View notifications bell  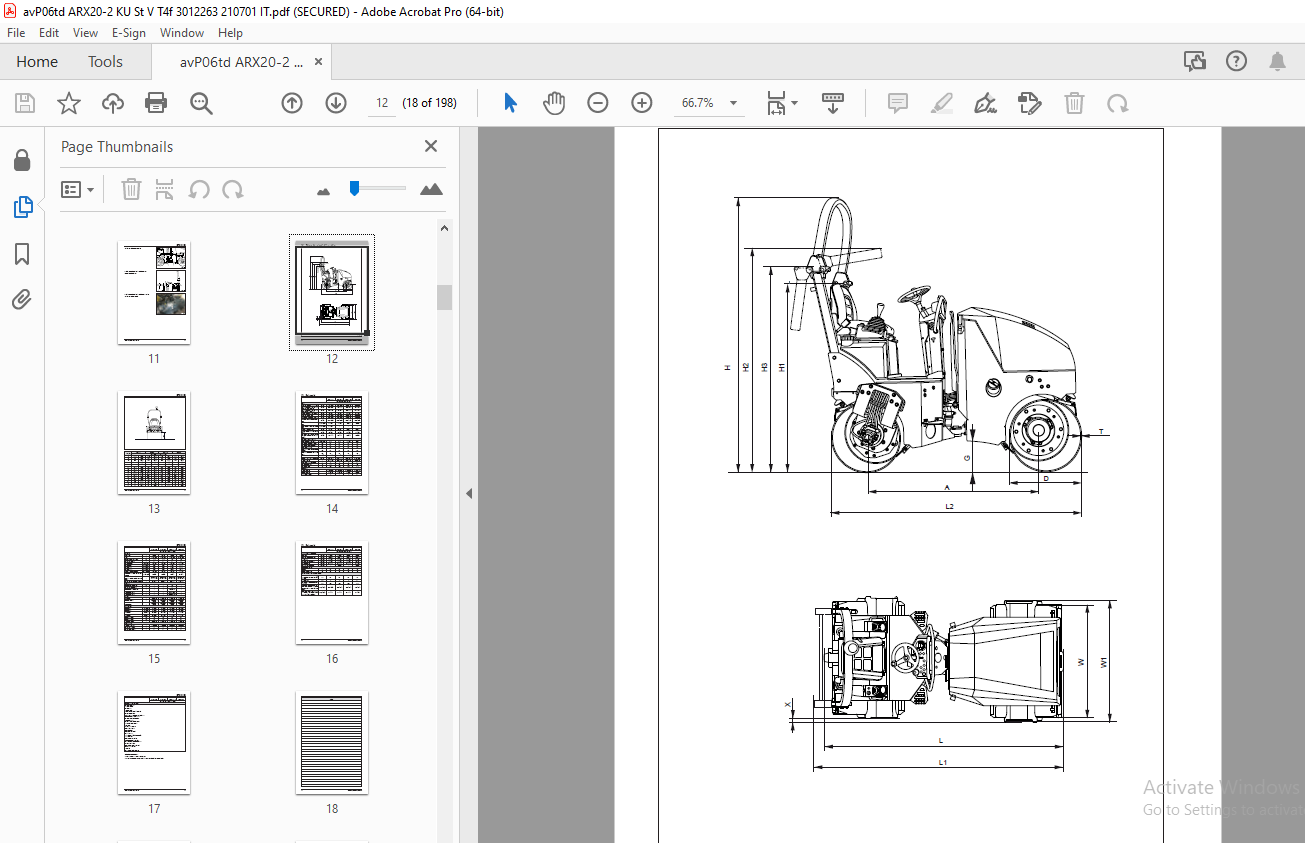click(x=1278, y=62)
